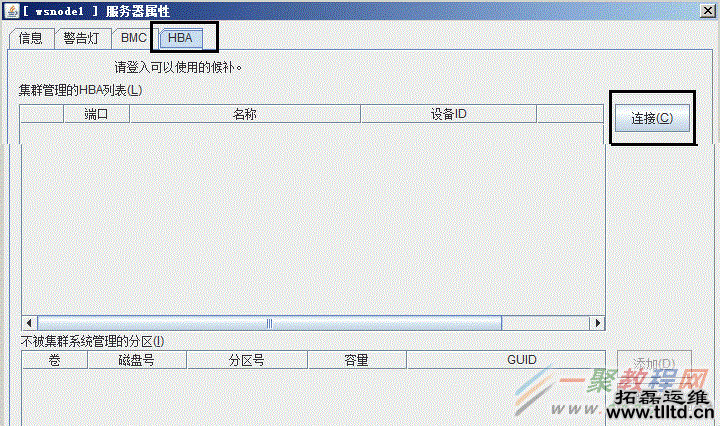Click the Java window icon in title bar
Screen dimensions: 720x426
(x=10, y=9)
